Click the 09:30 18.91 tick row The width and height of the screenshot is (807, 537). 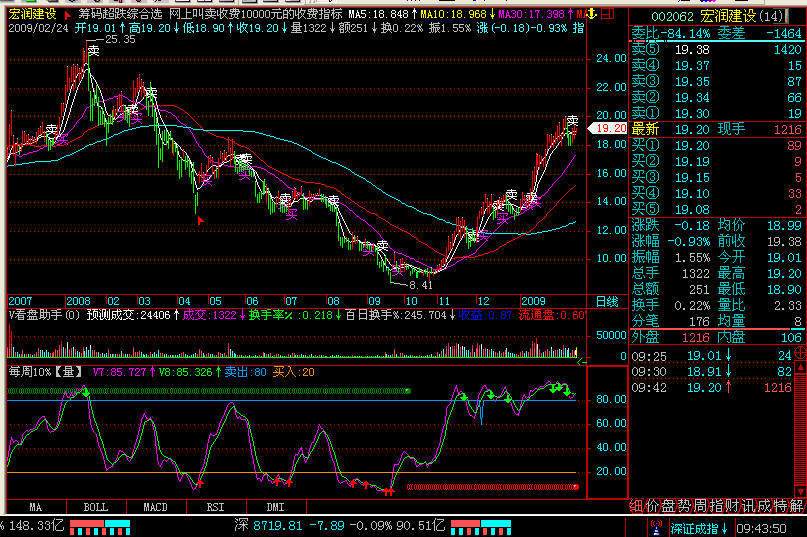[712, 371]
